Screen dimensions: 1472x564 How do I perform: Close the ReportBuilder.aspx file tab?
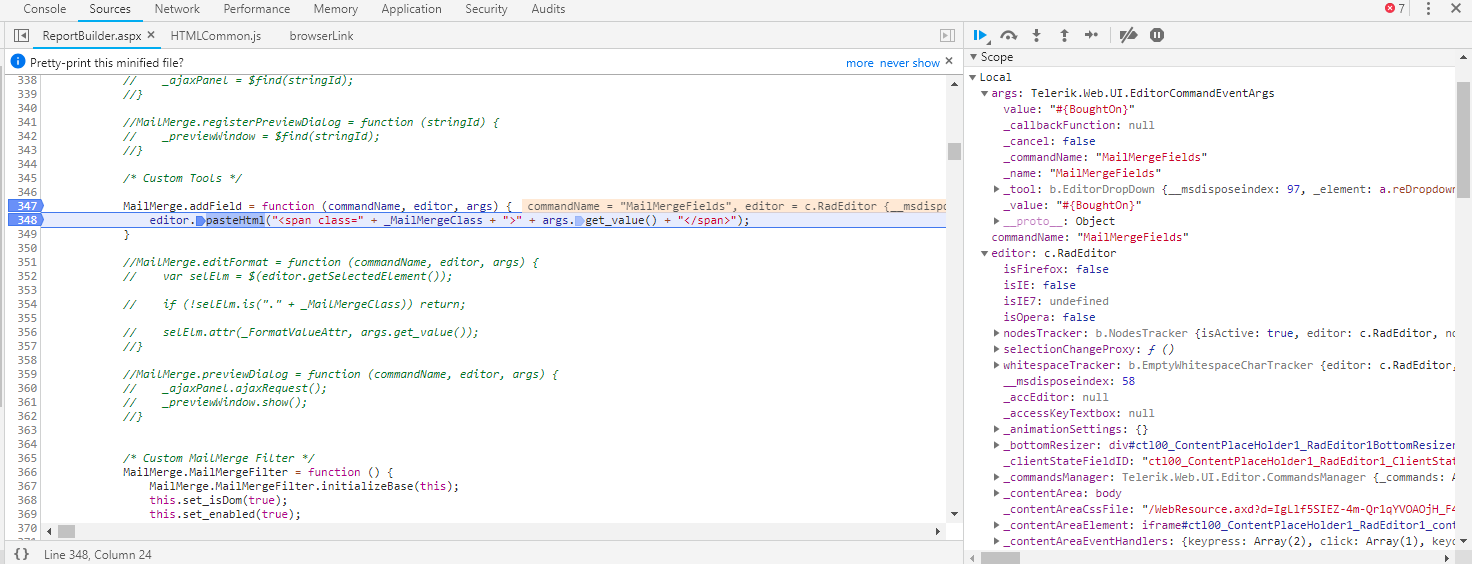point(151,35)
